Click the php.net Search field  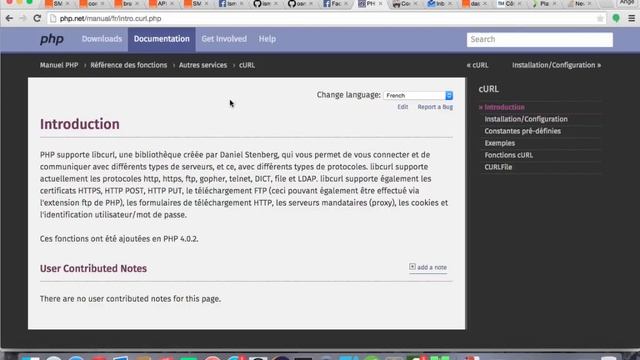[x=540, y=40]
